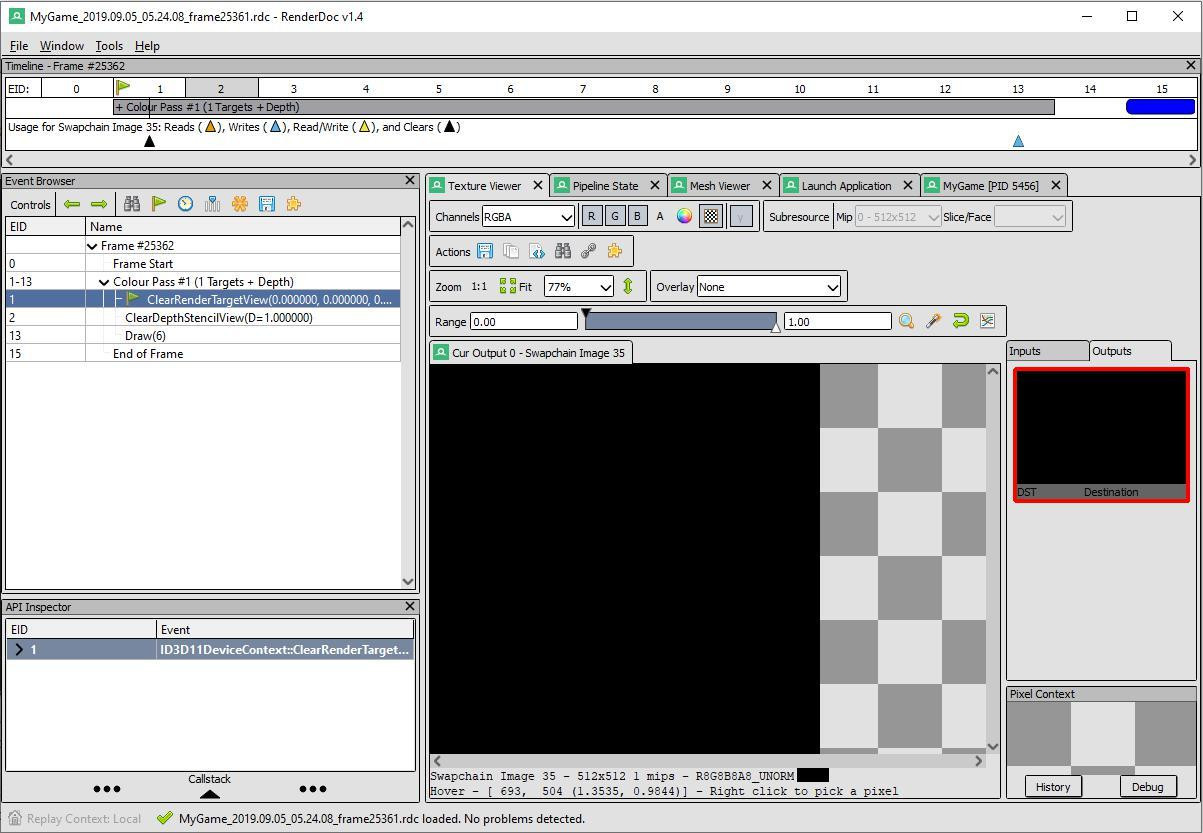Switch to the MyGame [PID 5456] tab
This screenshot has height=833, width=1203.
pos(992,186)
